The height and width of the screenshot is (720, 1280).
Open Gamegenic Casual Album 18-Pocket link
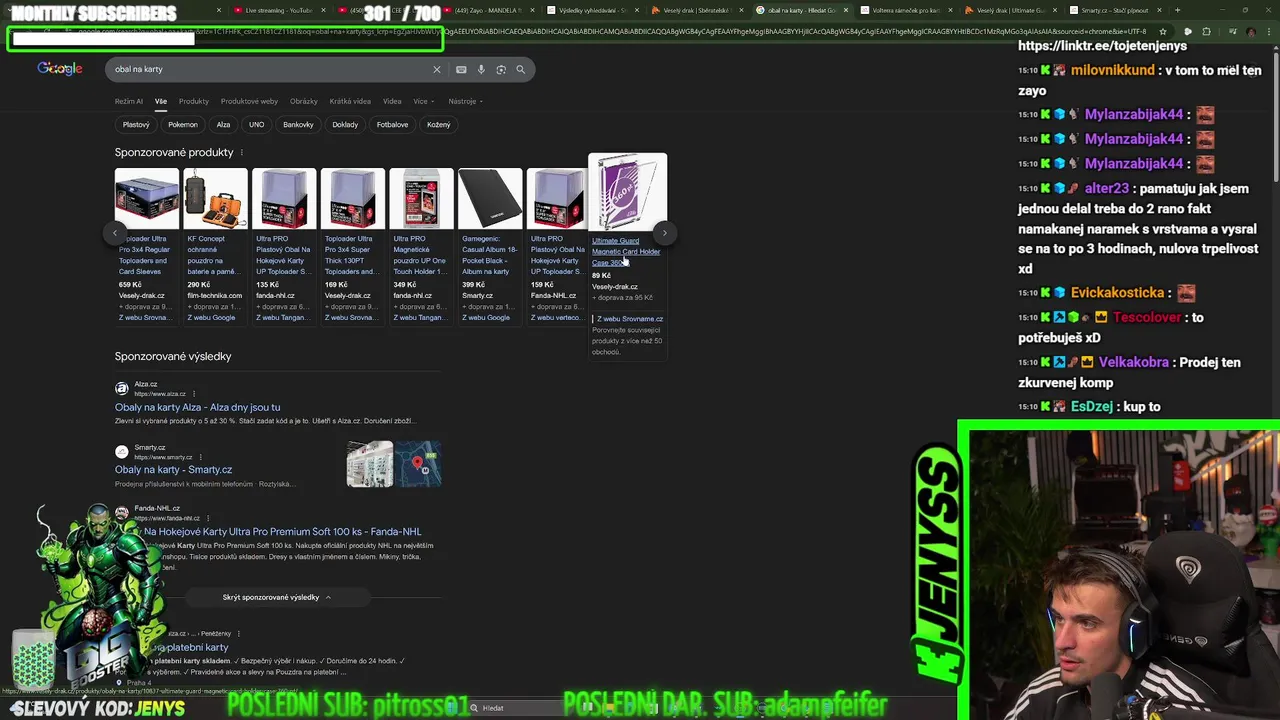[490, 255]
